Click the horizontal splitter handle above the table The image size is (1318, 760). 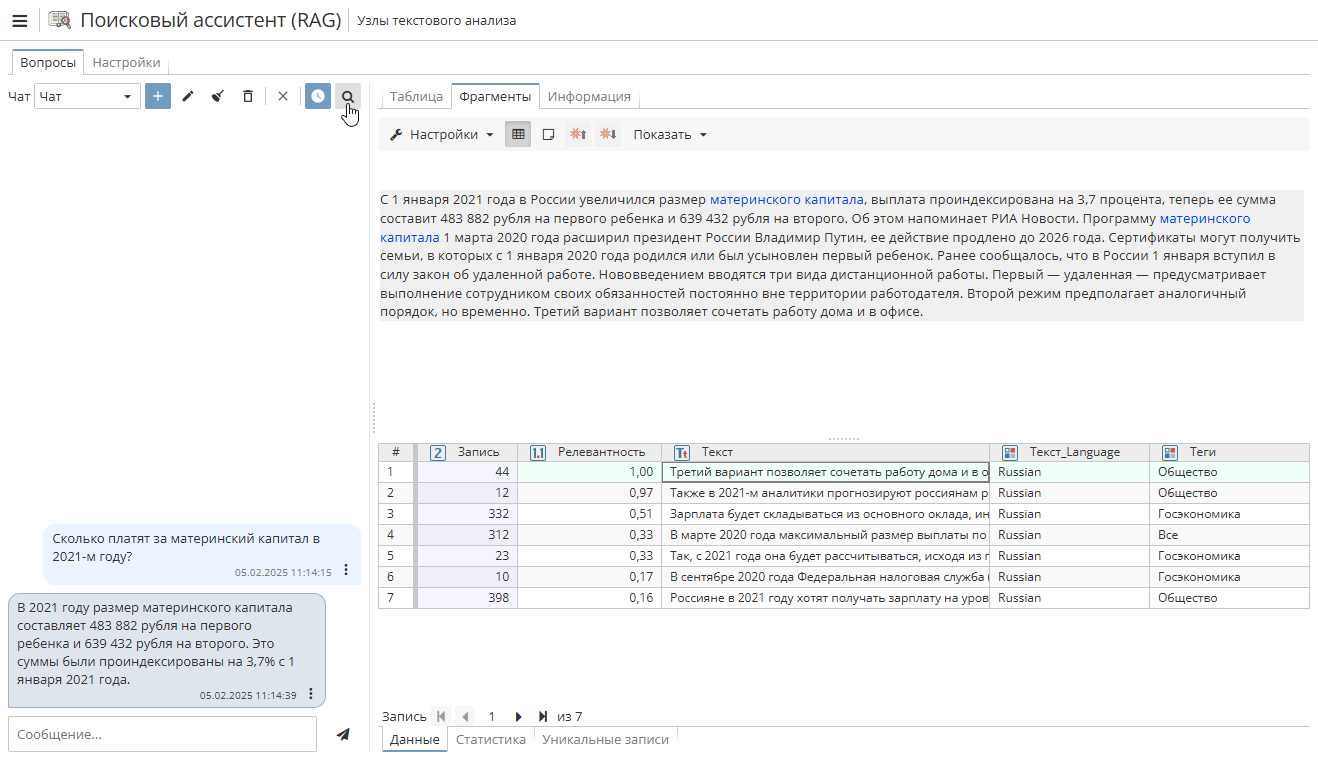[x=844, y=438]
